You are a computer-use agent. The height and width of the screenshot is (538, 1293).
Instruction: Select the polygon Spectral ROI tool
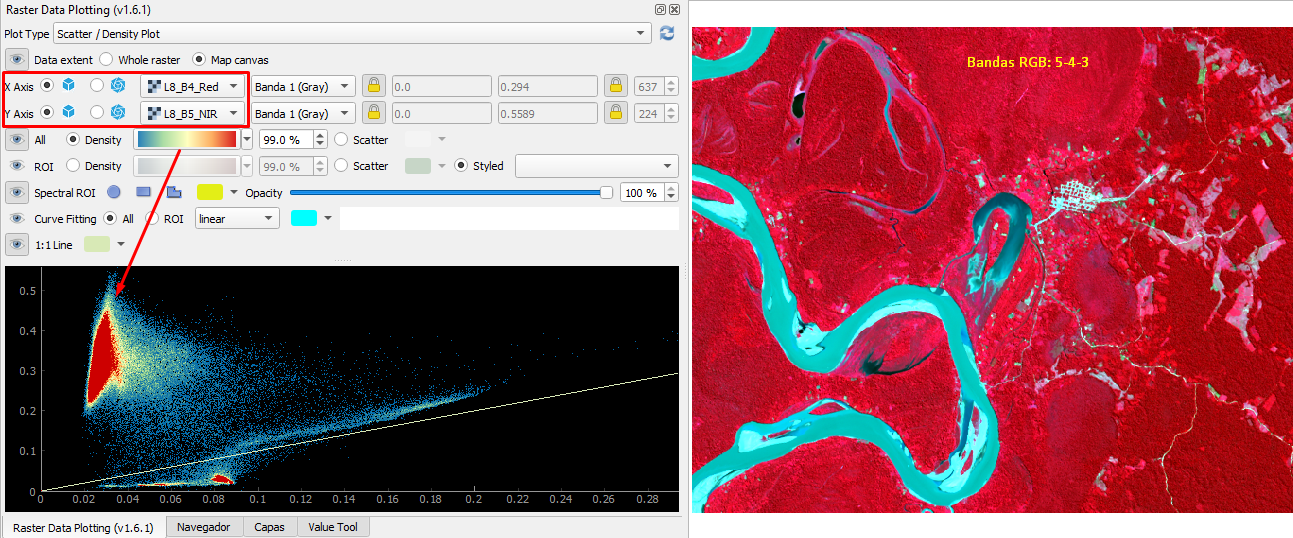pyautogui.click(x=174, y=192)
